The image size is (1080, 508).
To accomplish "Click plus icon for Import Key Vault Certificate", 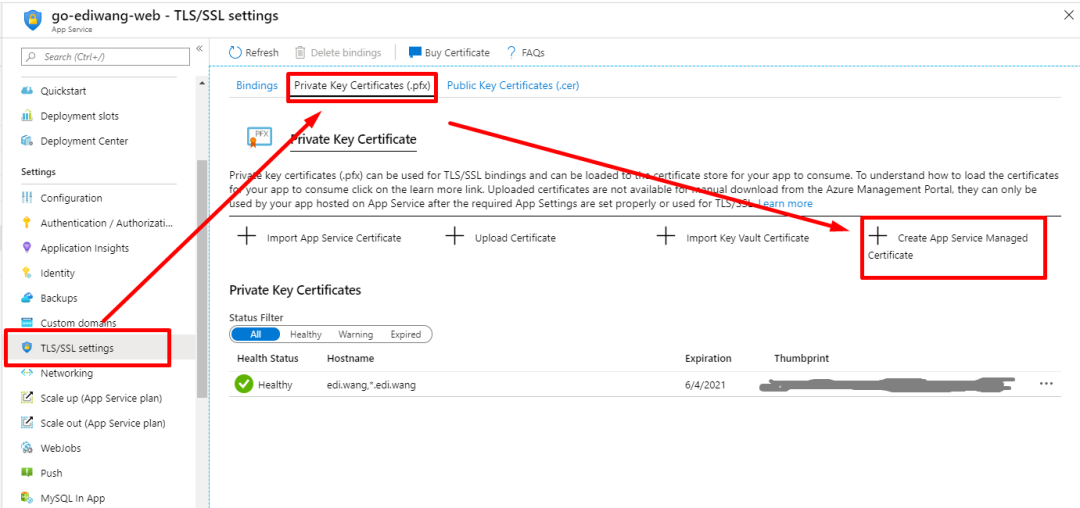I will point(665,237).
